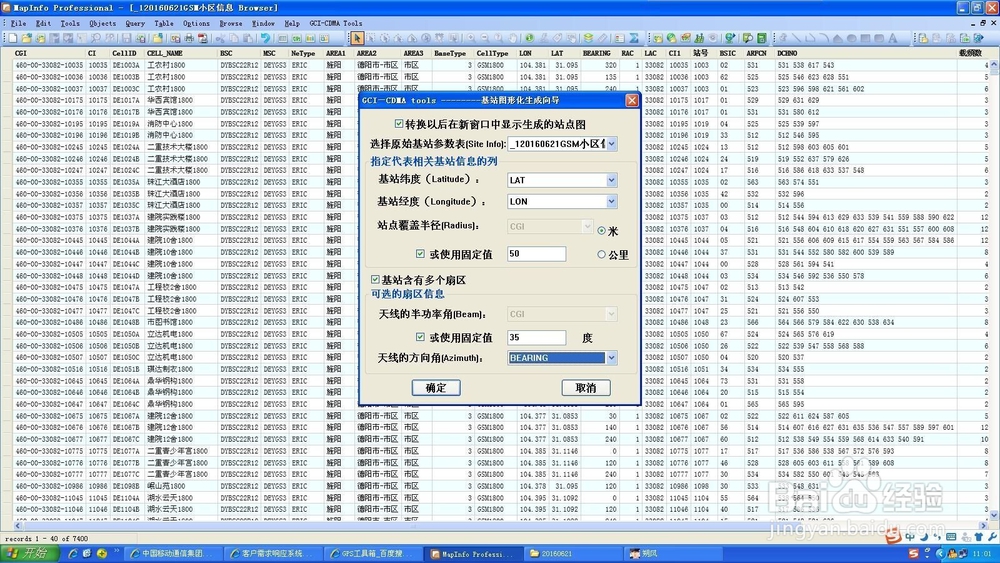Toggle 基站含有多个扇区 checkbox

pyautogui.click(x=375, y=280)
